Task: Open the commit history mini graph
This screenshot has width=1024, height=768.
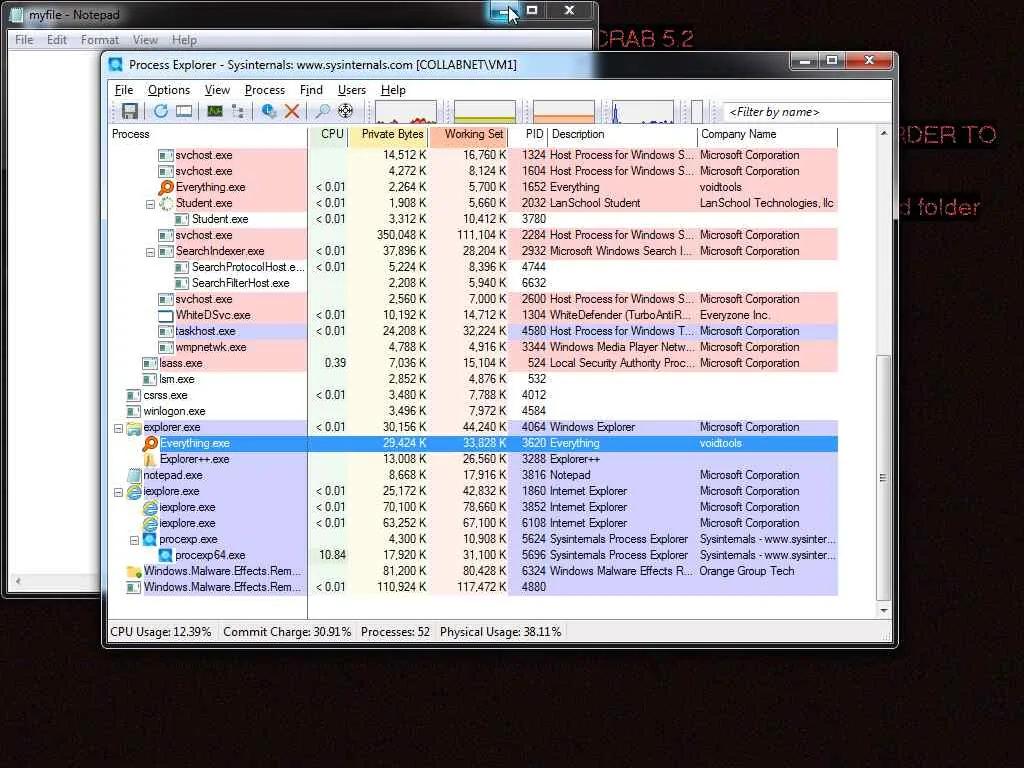Action: click(485, 112)
